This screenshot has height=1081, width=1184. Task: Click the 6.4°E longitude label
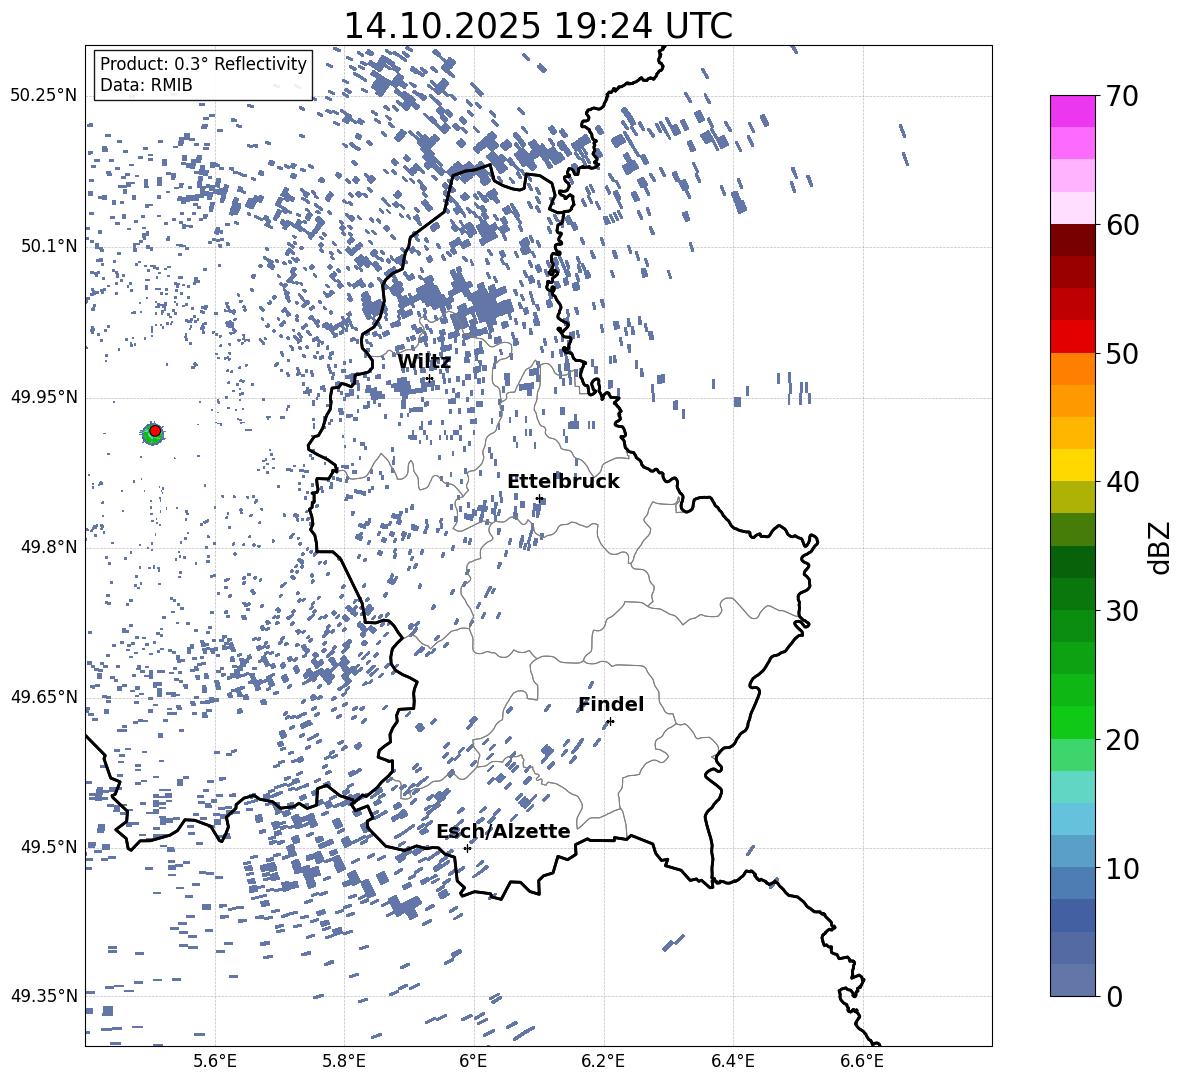(732, 1061)
